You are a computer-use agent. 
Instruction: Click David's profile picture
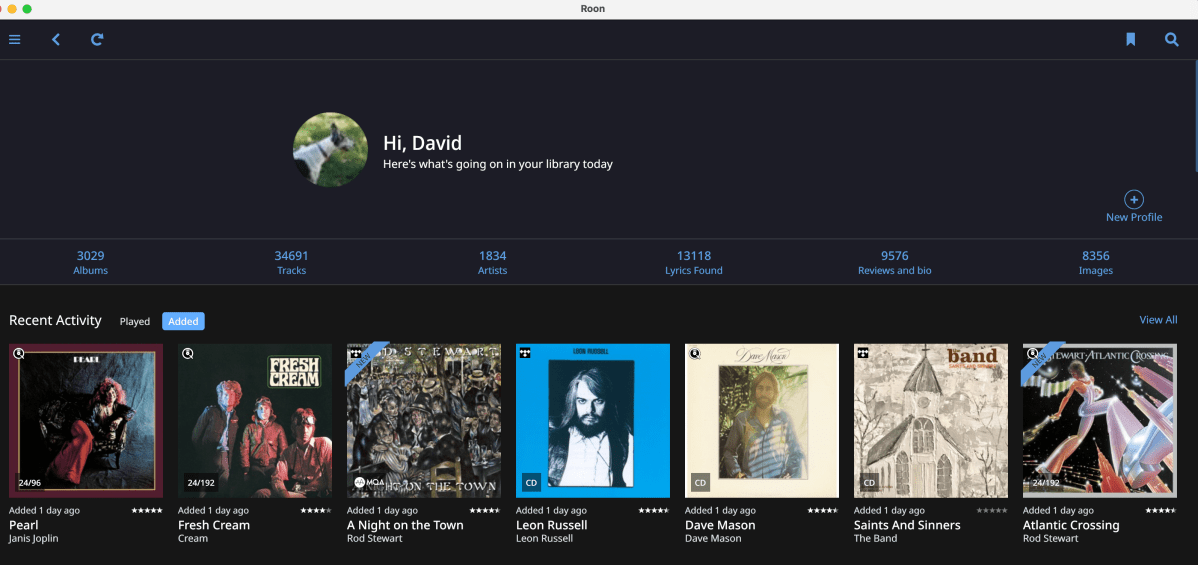[330, 149]
